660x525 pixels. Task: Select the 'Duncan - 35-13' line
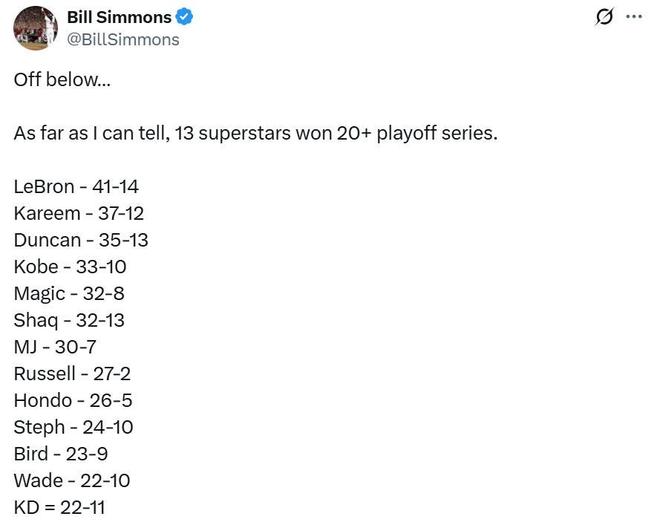(81, 240)
